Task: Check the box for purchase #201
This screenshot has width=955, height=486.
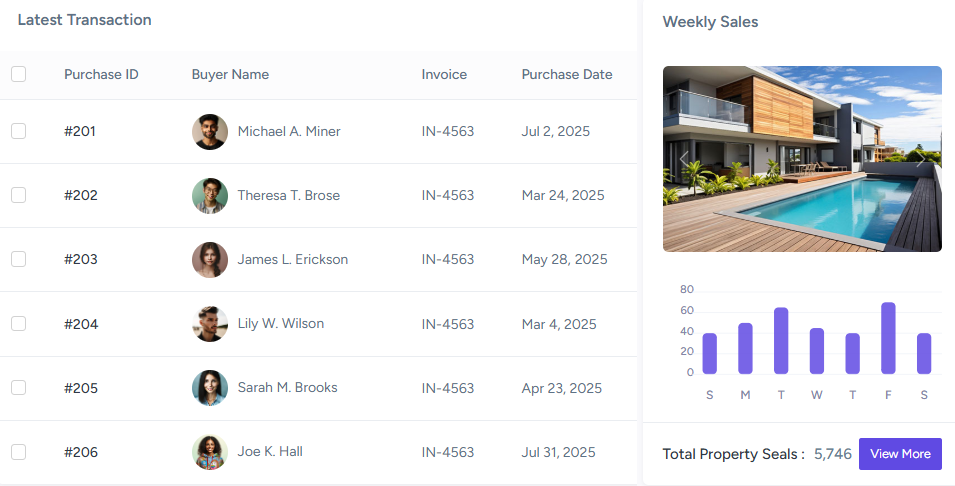Action: pyautogui.click(x=18, y=131)
